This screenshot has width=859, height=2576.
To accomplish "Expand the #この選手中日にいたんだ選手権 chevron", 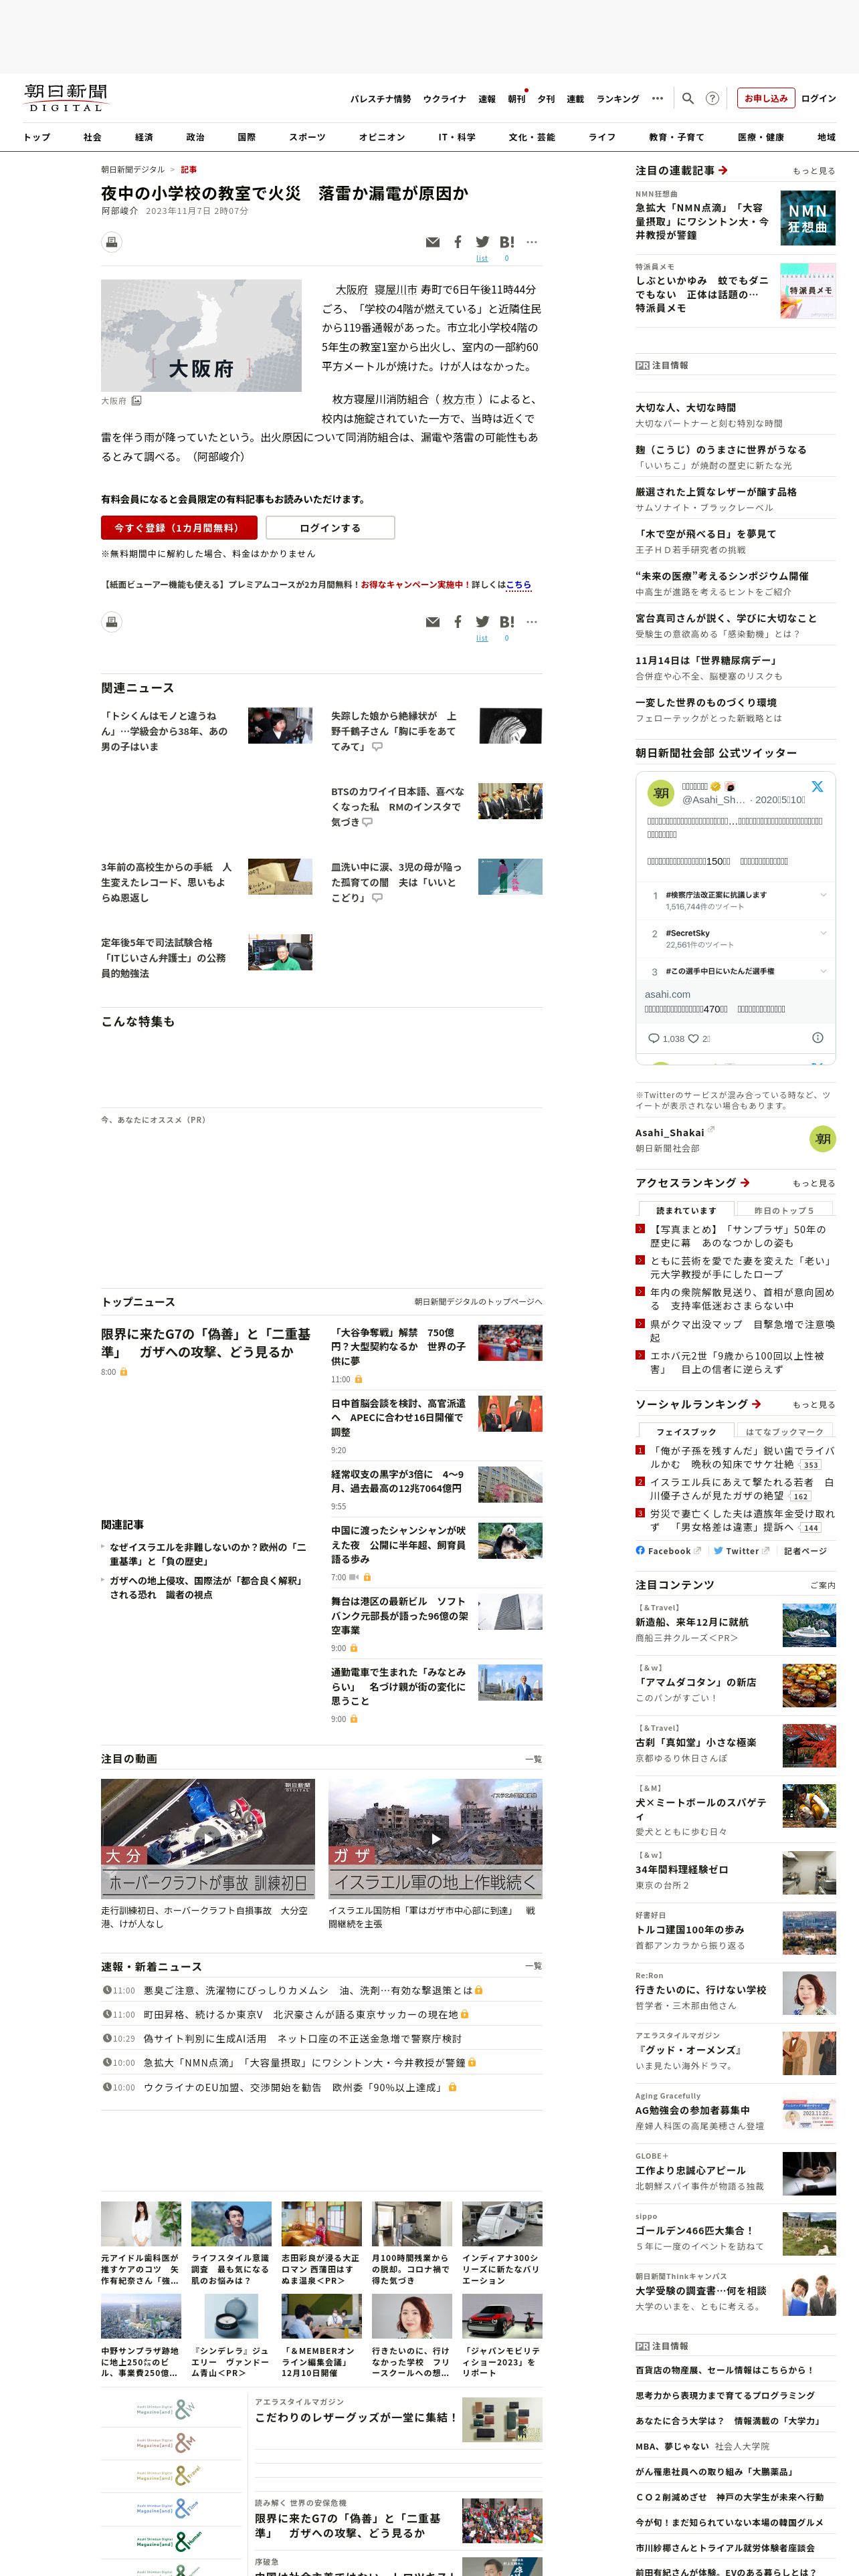I will (823, 970).
